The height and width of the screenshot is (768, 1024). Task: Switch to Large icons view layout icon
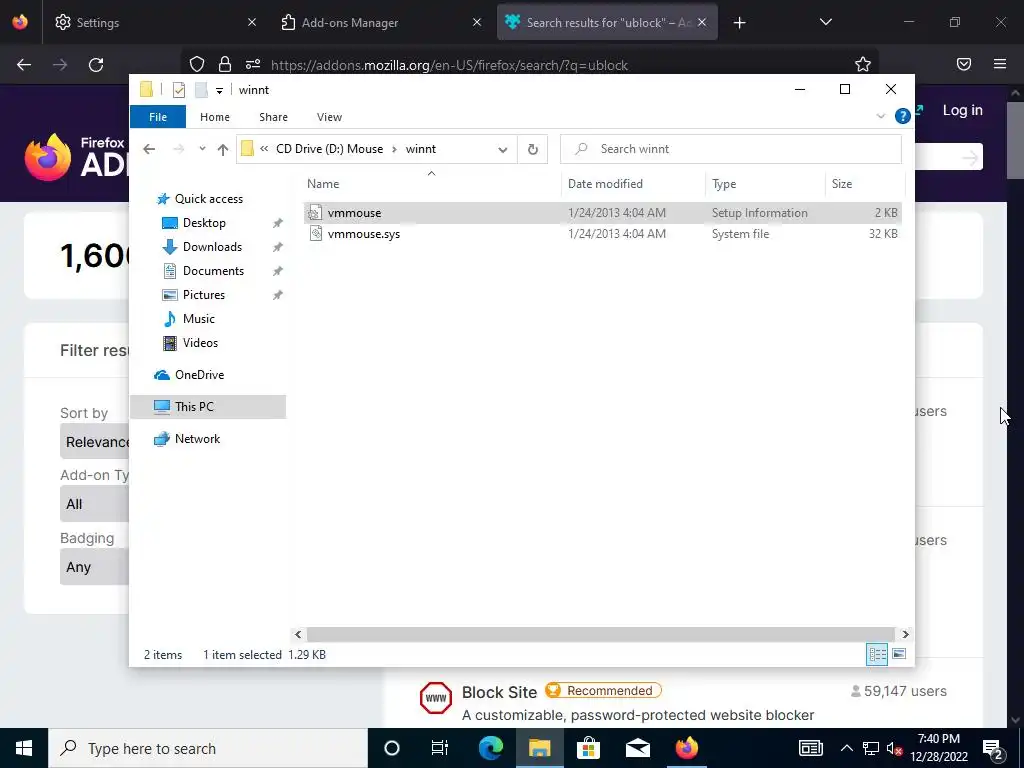click(x=899, y=654)
